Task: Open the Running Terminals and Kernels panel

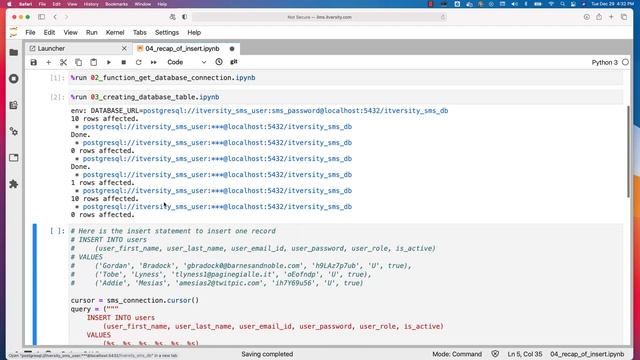Action: point(13,78)
